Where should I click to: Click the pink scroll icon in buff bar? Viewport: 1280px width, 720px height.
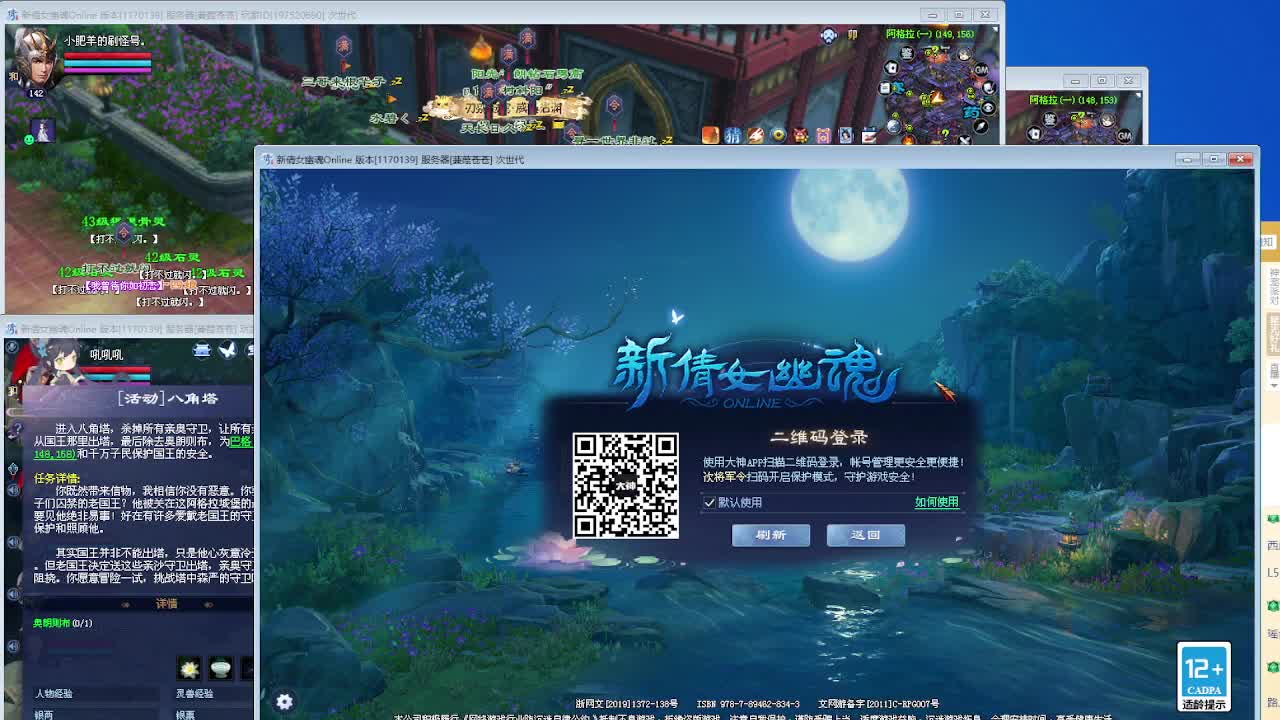(823, 135)
